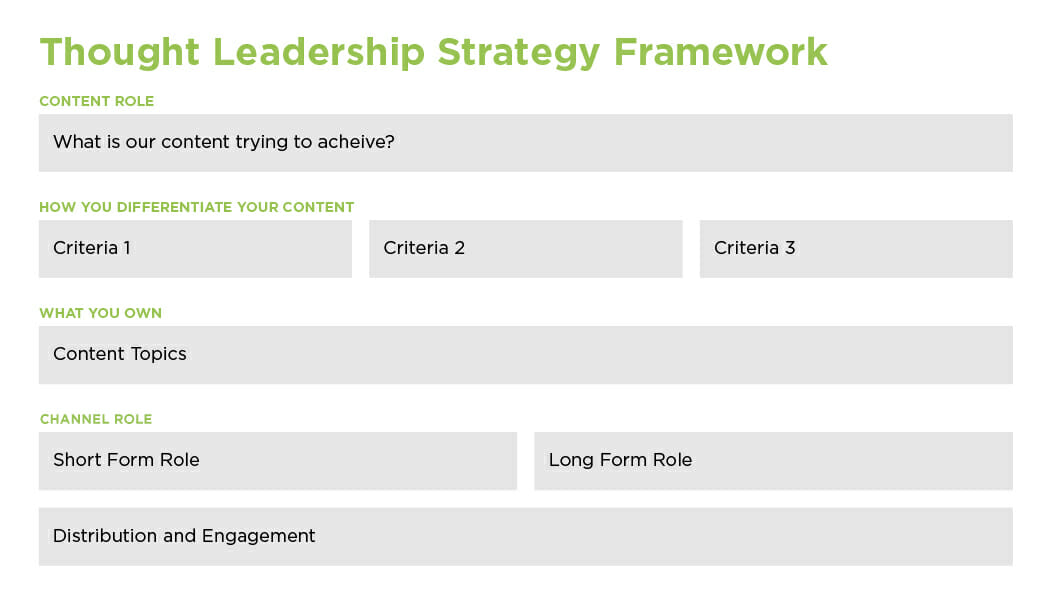
Task: Click the Short Form Role box
Action: [x=277, y=461]
